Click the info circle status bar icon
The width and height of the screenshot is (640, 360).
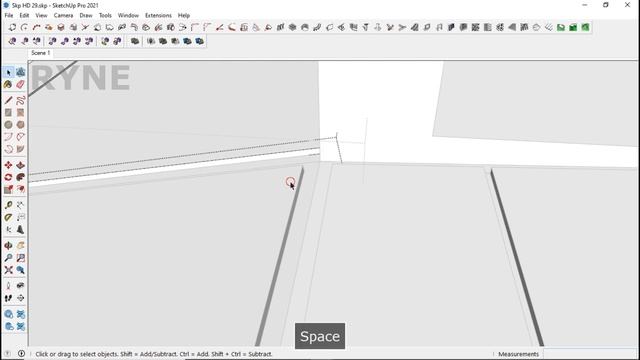[21, 354]
